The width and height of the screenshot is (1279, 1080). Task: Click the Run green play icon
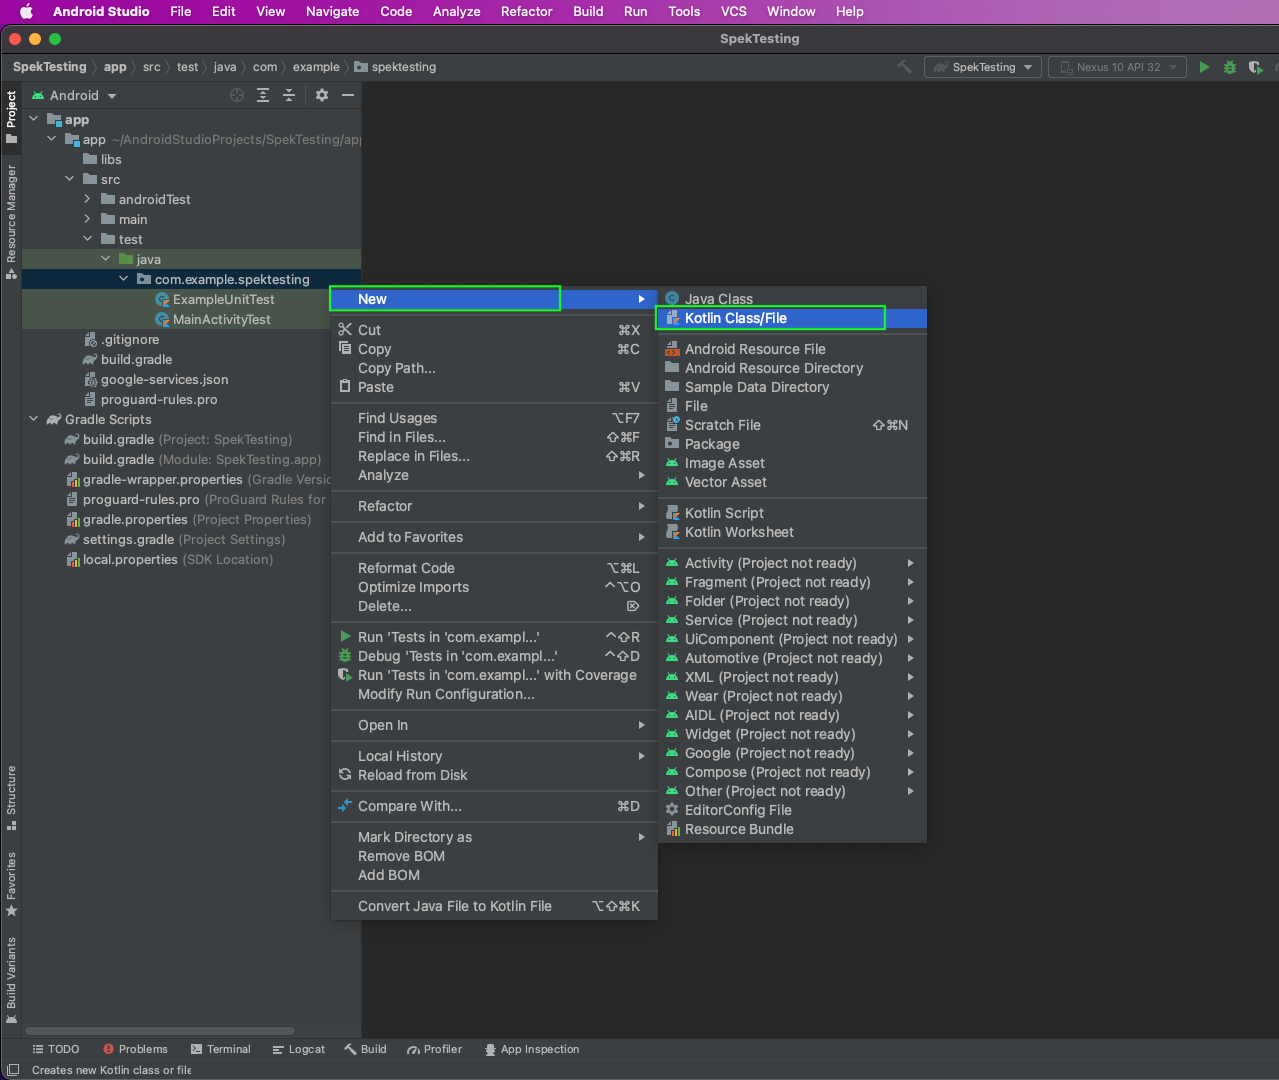[x=1204, y=67]
